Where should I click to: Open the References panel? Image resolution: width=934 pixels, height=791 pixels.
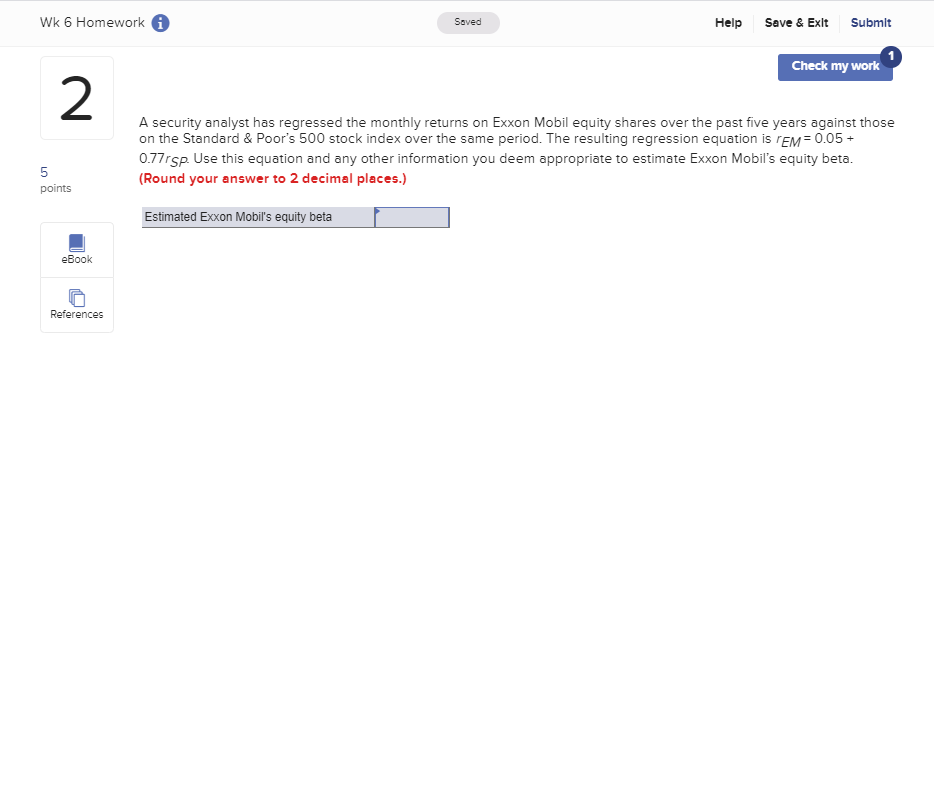coord(77,305)
